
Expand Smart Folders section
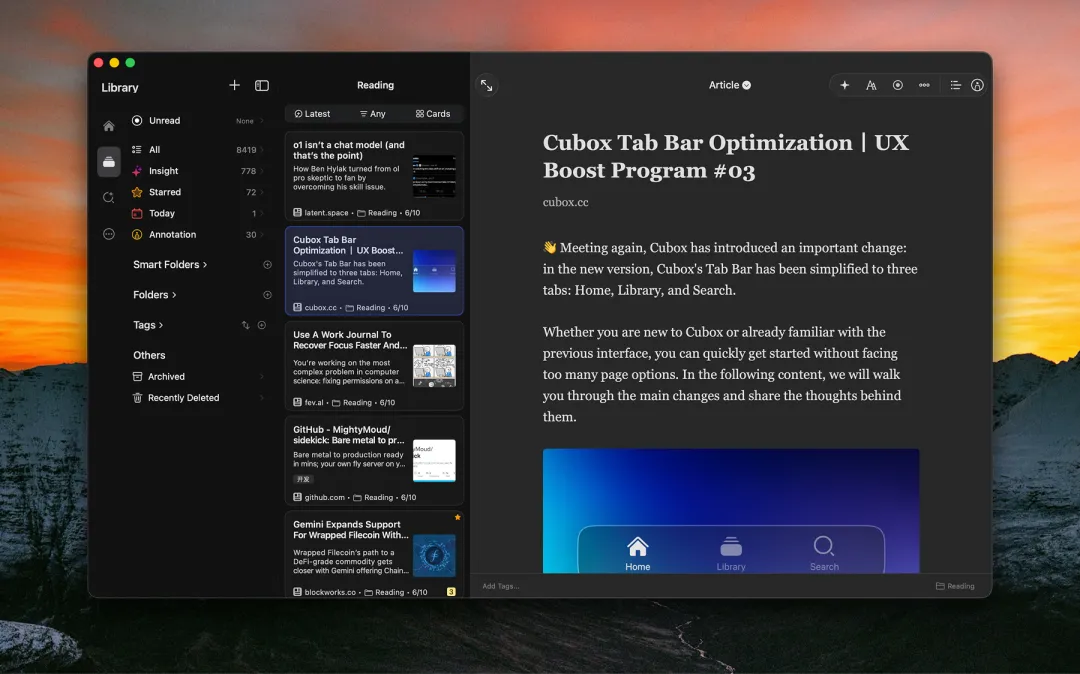tap(169, 264)
